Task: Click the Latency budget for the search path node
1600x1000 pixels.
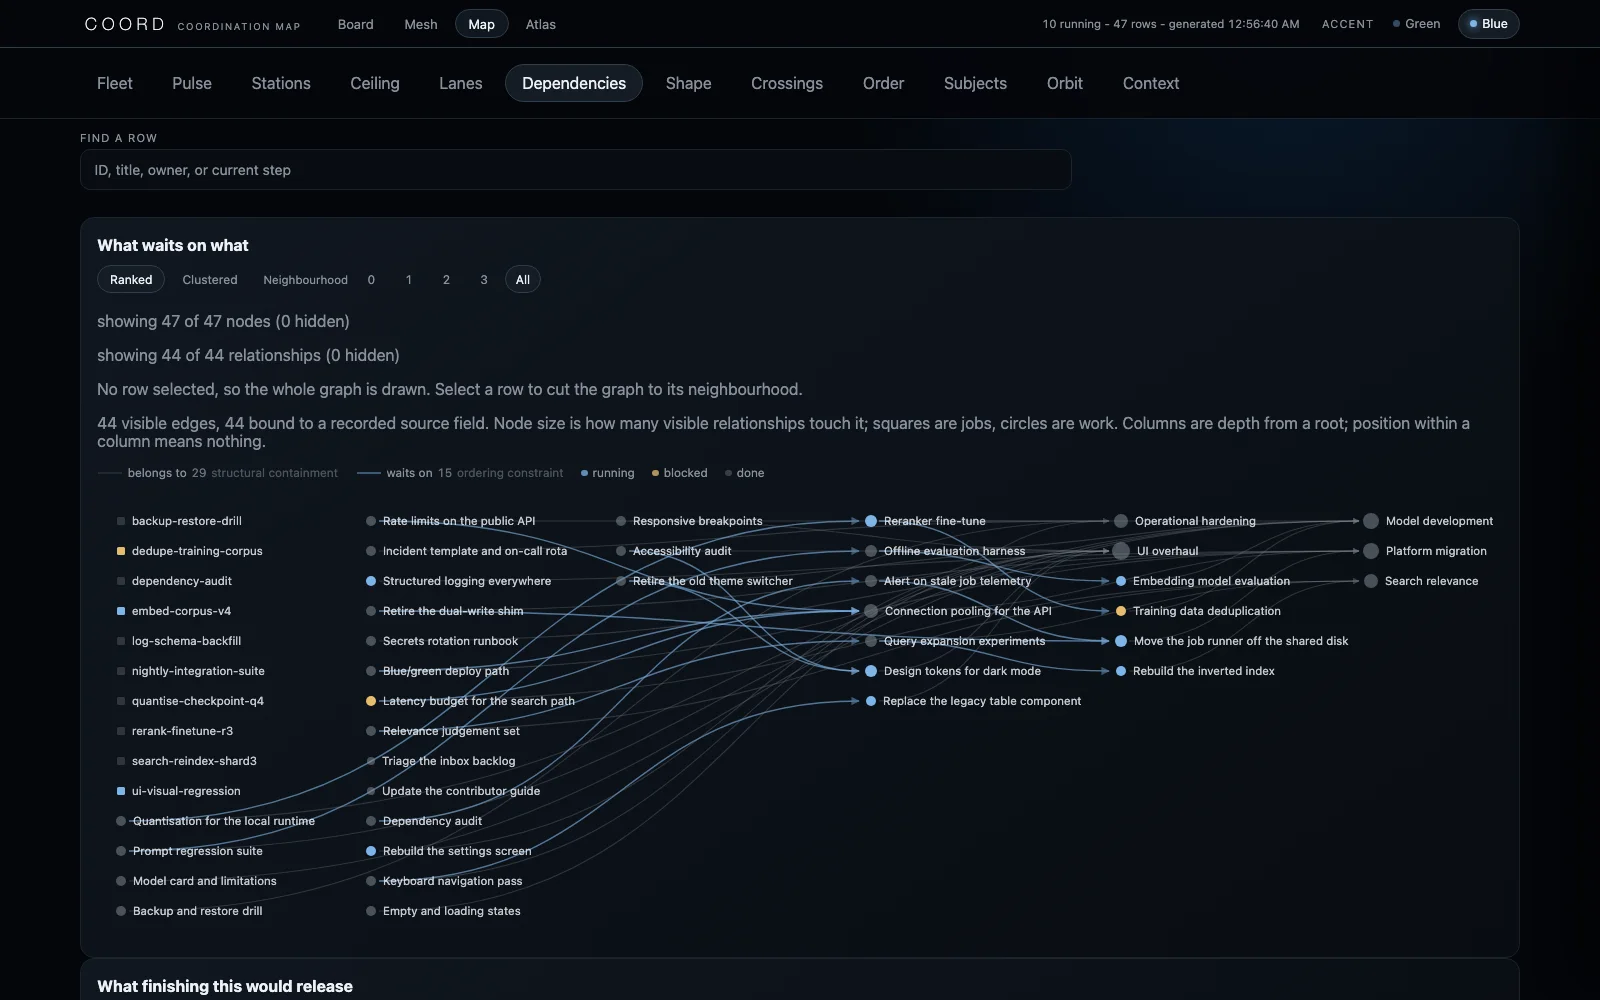Action: click(x=371, y=701)
